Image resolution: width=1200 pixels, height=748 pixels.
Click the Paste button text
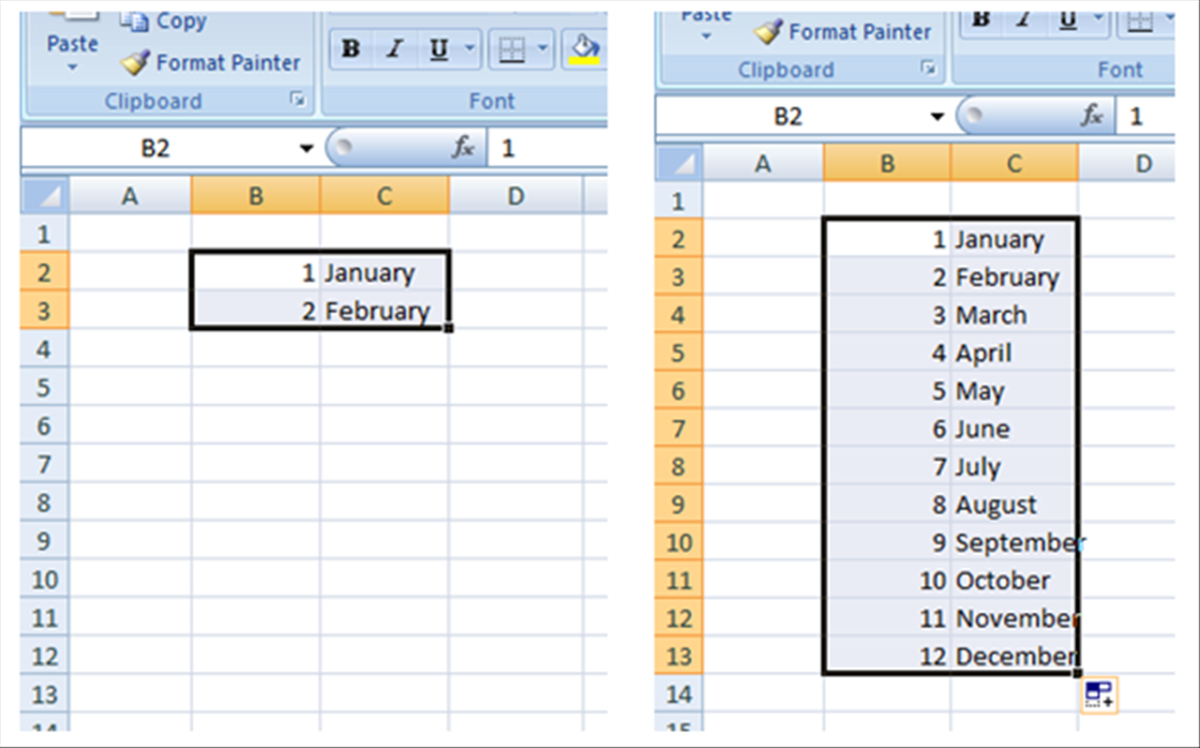click(71, 44)
